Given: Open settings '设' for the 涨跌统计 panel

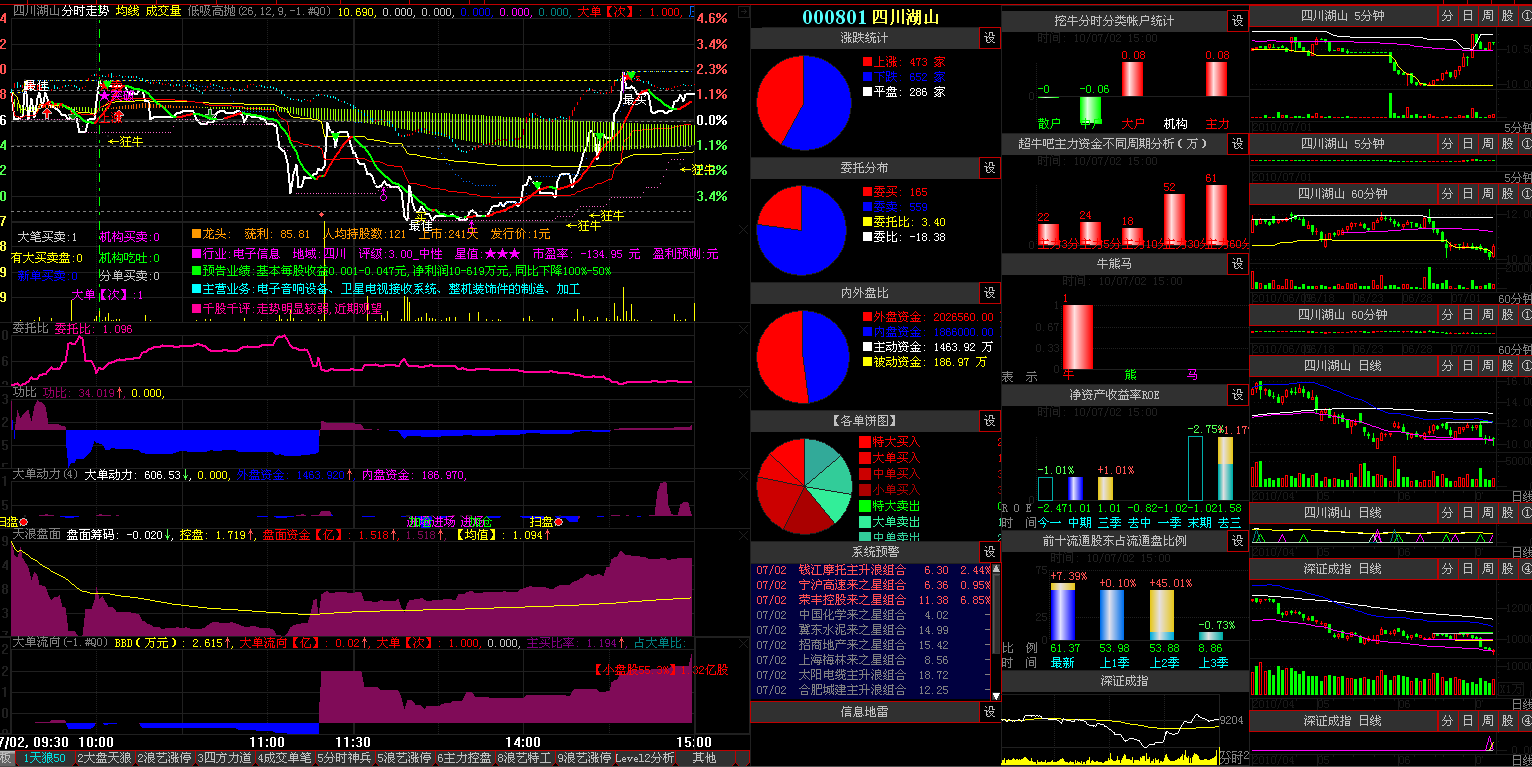Looking at the screenshot, I should 990,38.
